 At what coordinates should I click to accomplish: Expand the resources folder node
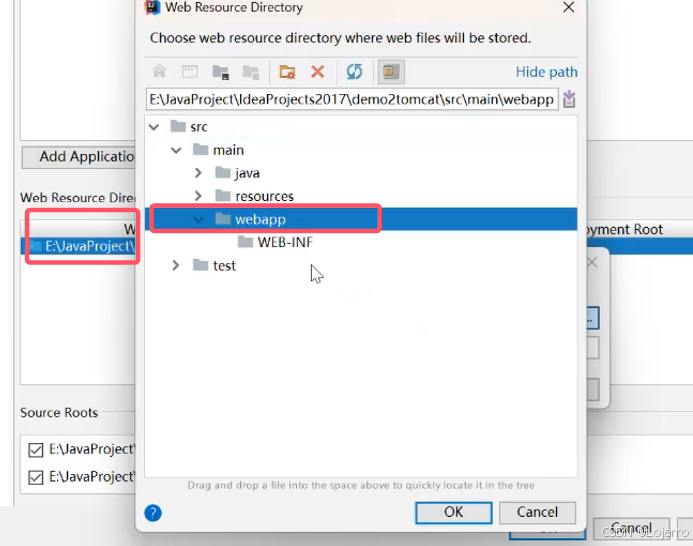198,196
